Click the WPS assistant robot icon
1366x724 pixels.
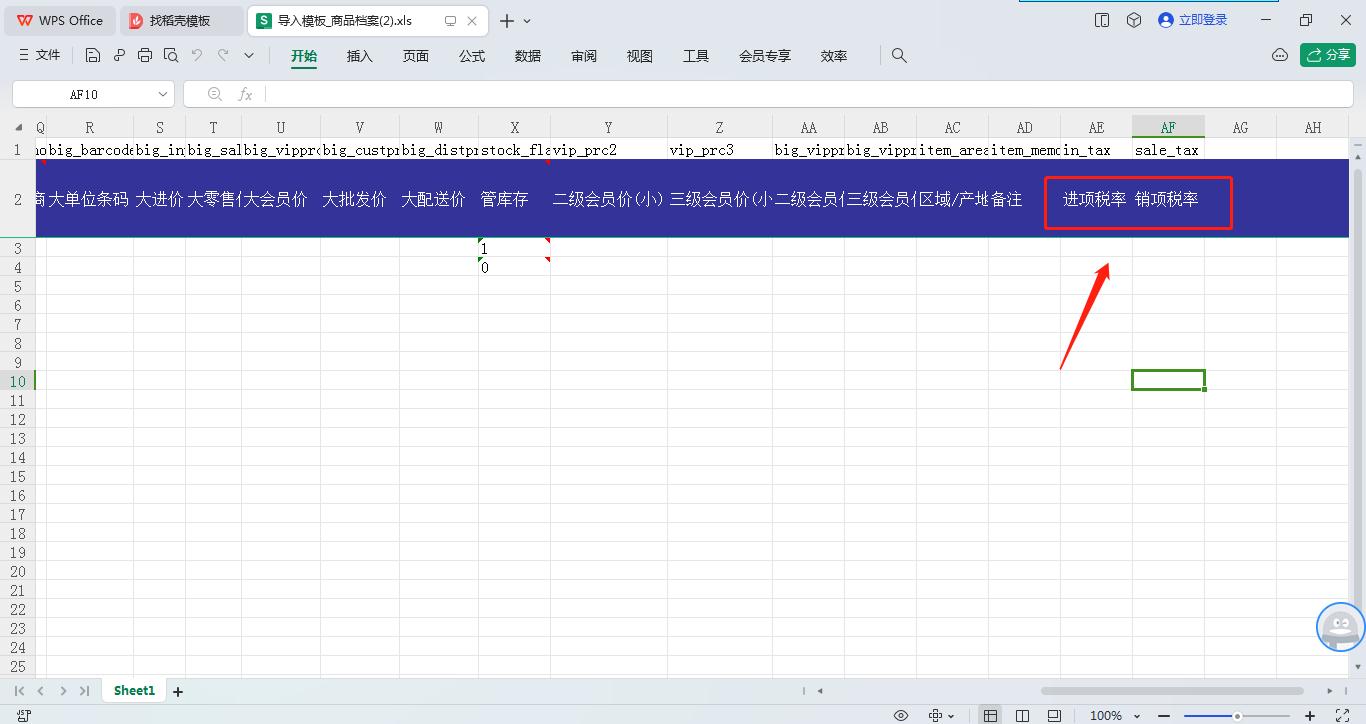click(1341, 628)
